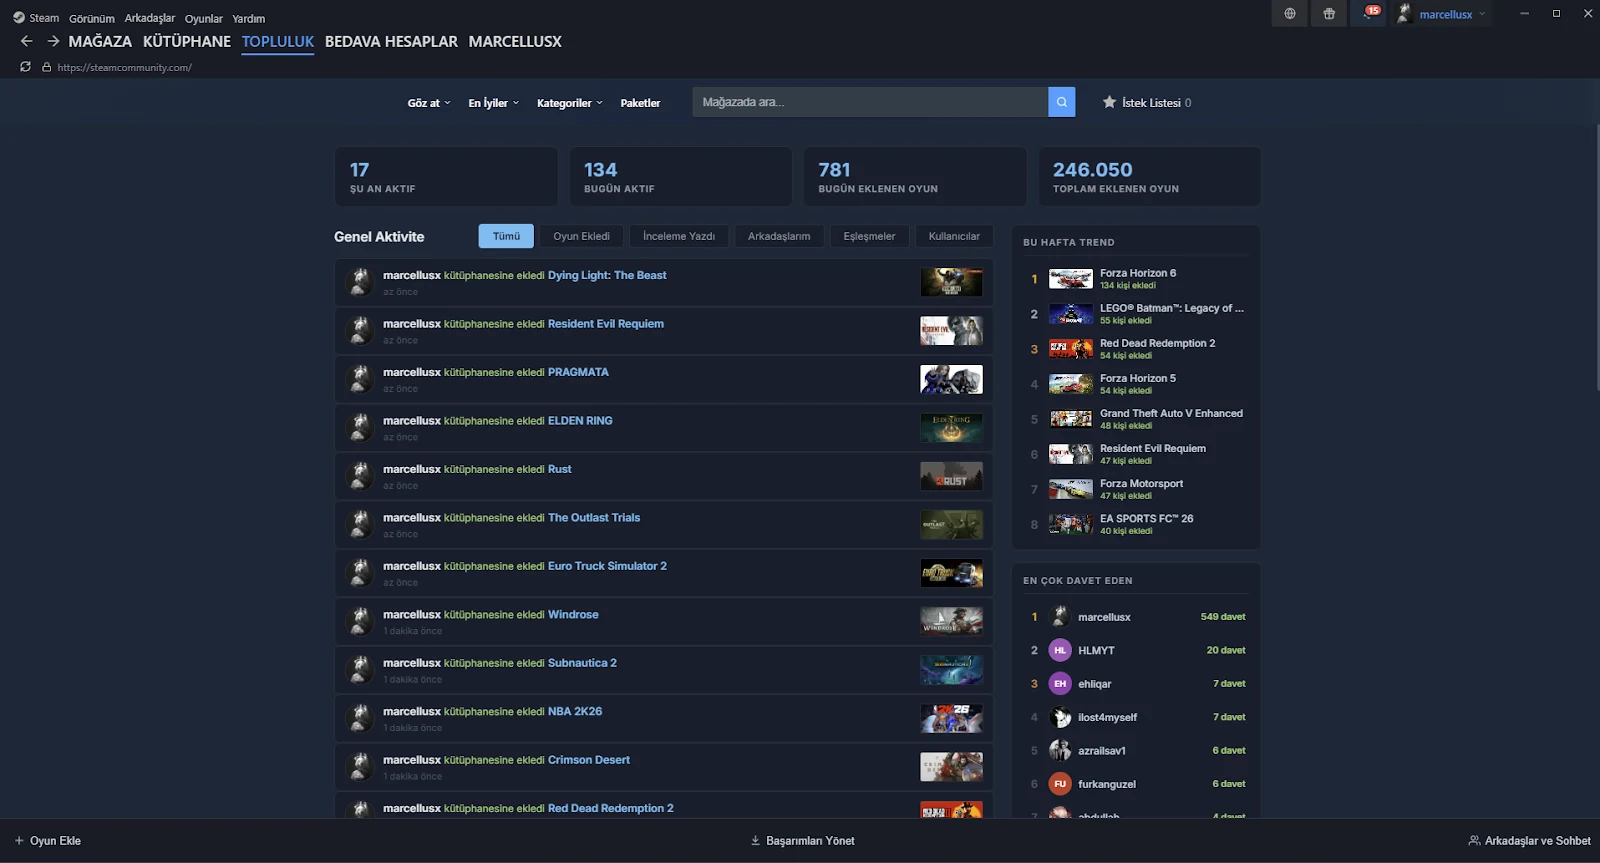This screenshot has width=1600, height=863.
Task: Open the Görünüm menu
Action: point(92,18)
